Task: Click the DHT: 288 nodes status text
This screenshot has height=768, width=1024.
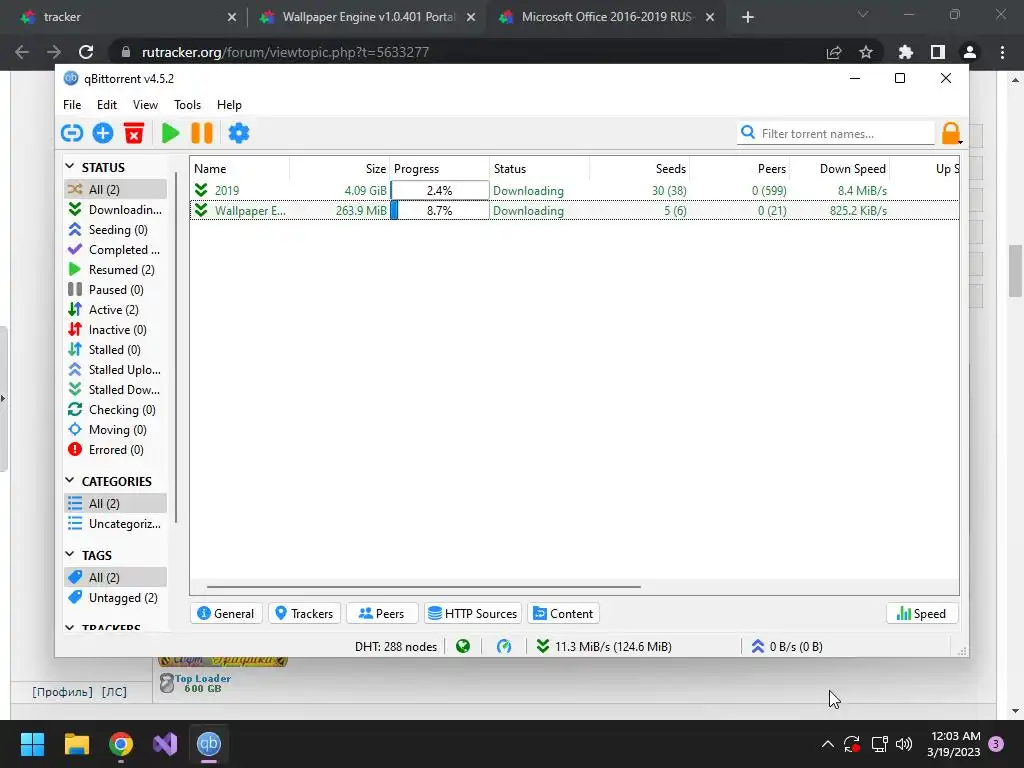Action: (x=396, y=647)
